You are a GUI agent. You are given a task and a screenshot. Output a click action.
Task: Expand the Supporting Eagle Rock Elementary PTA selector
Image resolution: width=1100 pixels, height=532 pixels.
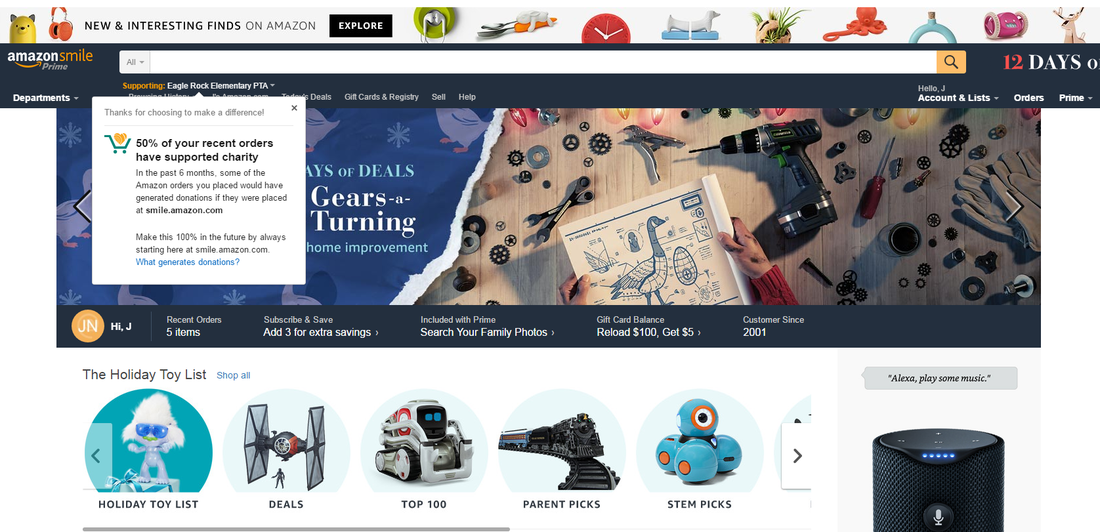pyautogui.click(x=199, y=86)
